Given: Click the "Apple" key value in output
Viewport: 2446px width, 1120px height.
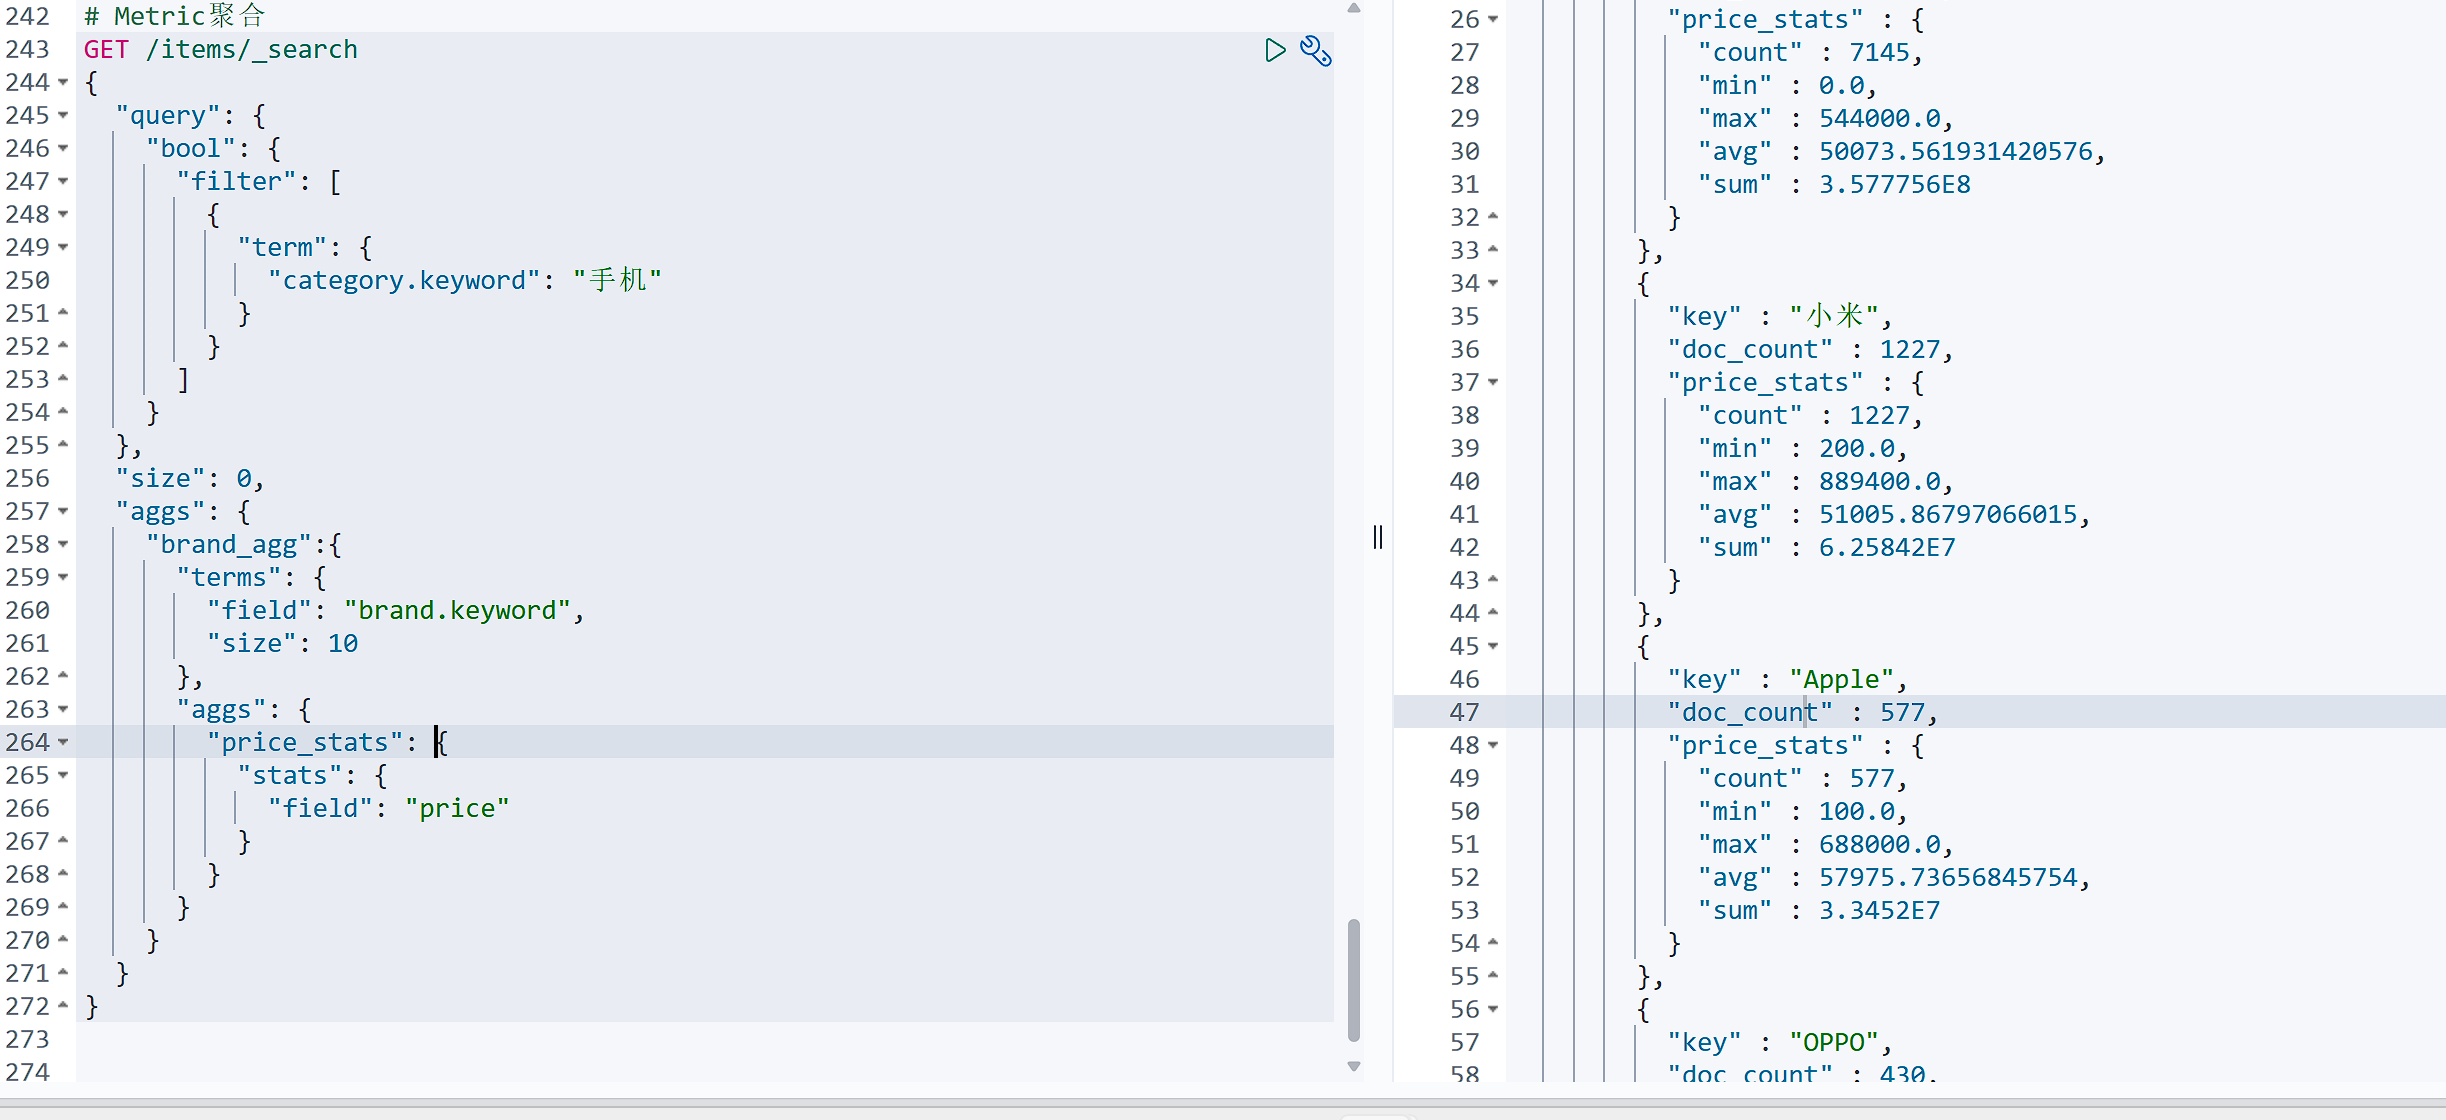Looking at the screenshot, I should point(1840,680).
